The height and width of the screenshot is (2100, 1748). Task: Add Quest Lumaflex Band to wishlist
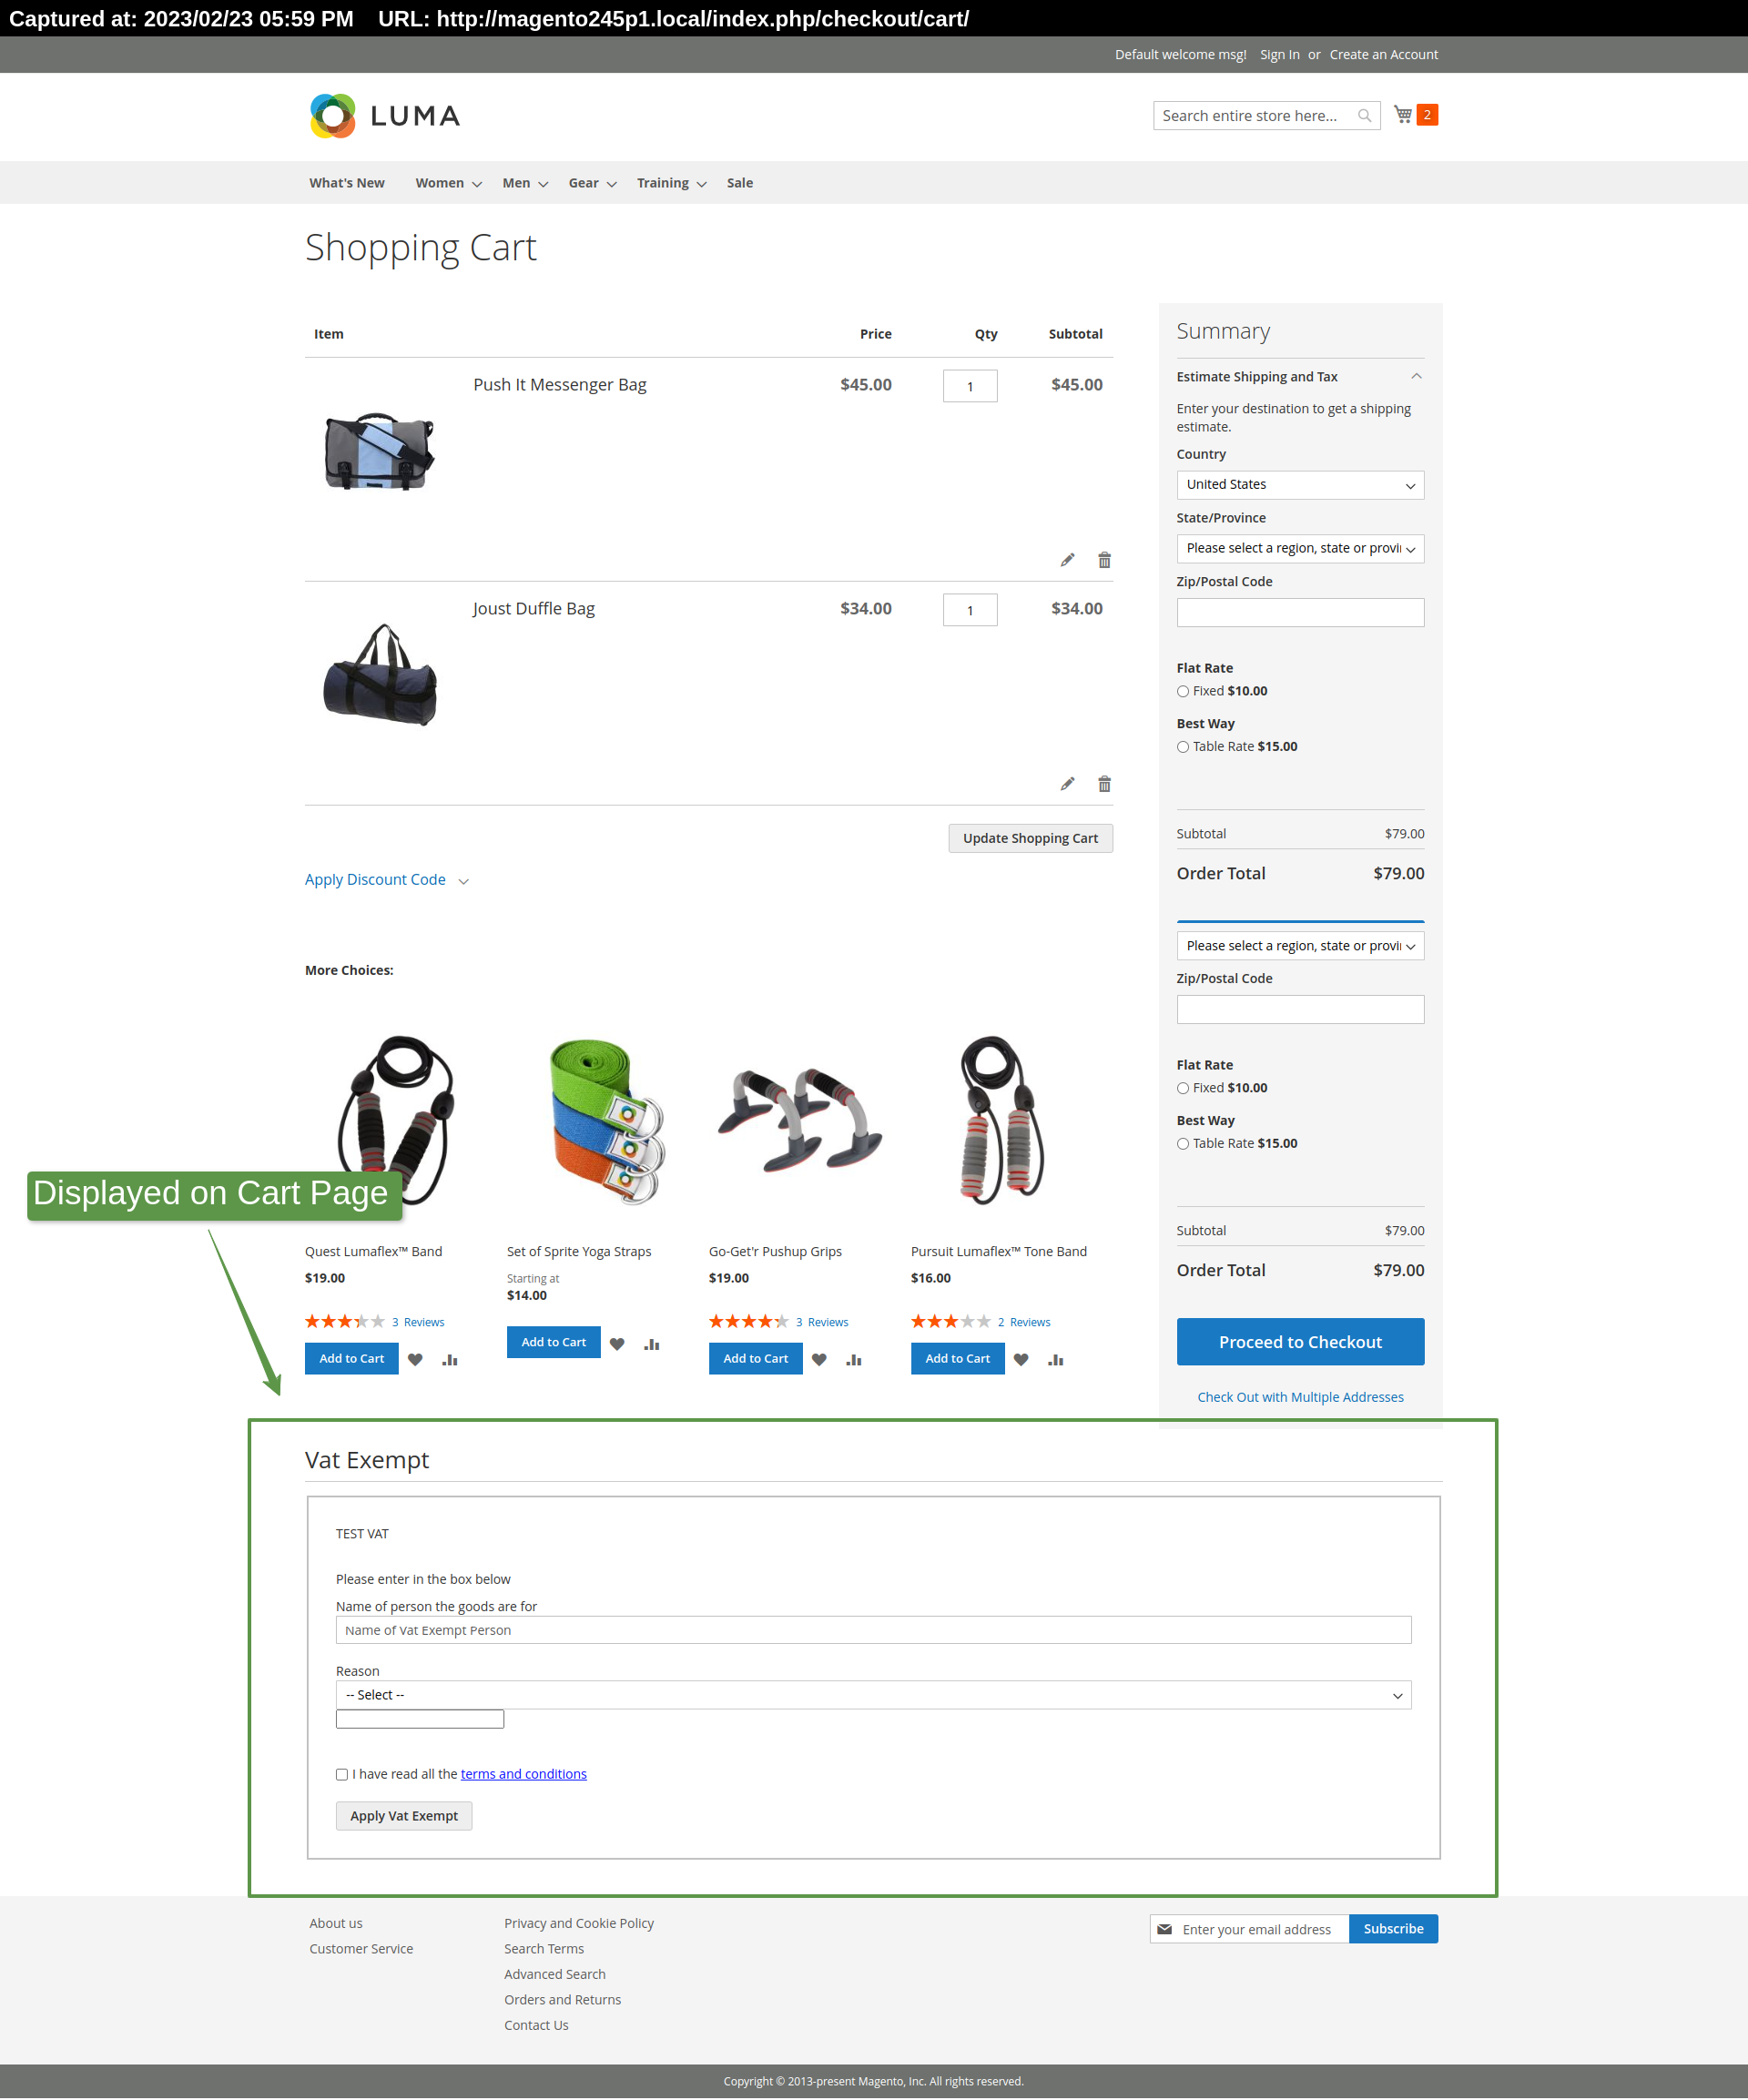coord(415,1358)
